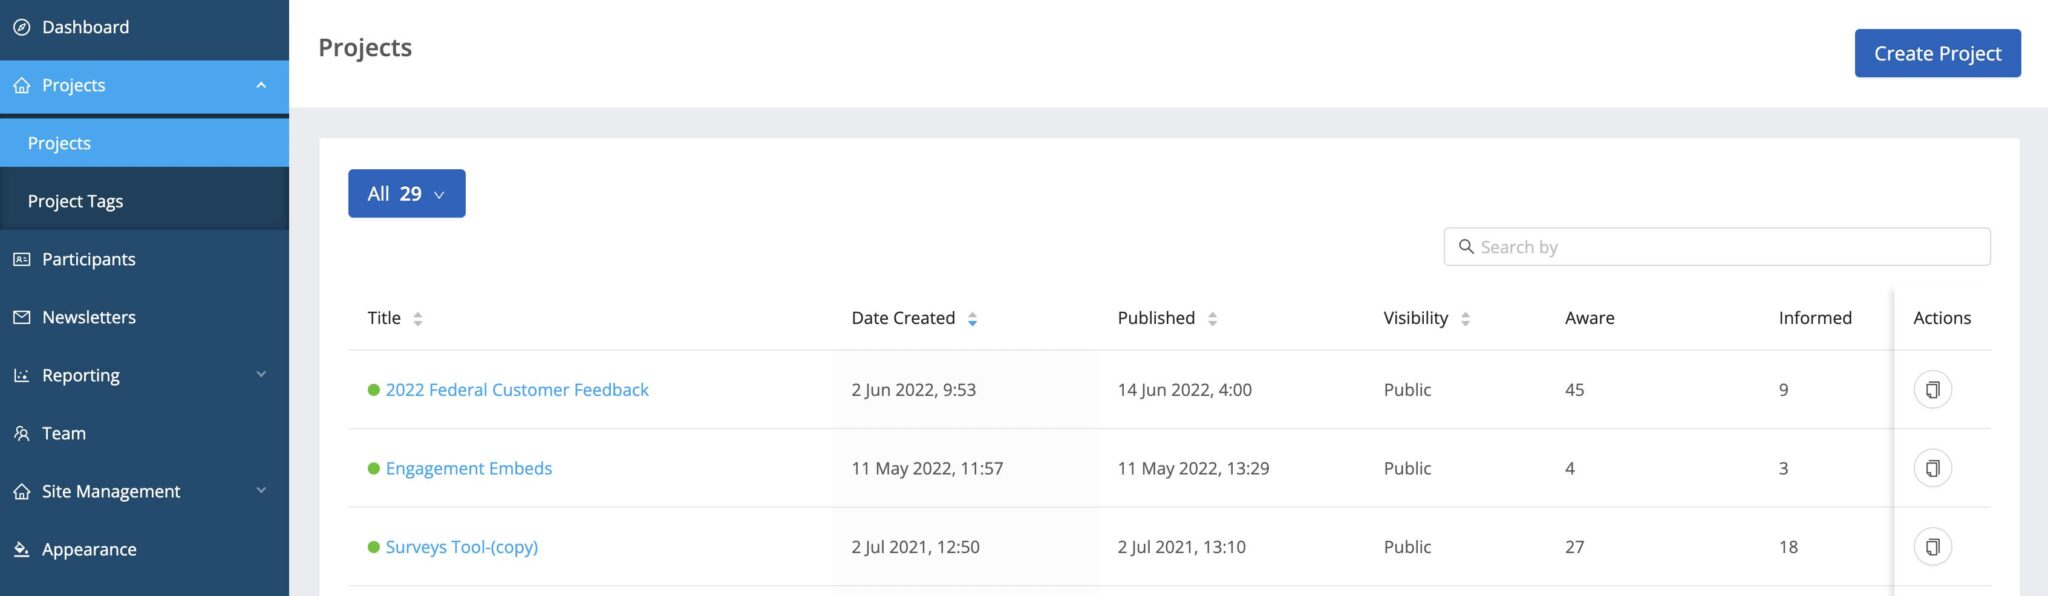Click the Reporting chart icon
2048x596 pixels.
[22, 375]
